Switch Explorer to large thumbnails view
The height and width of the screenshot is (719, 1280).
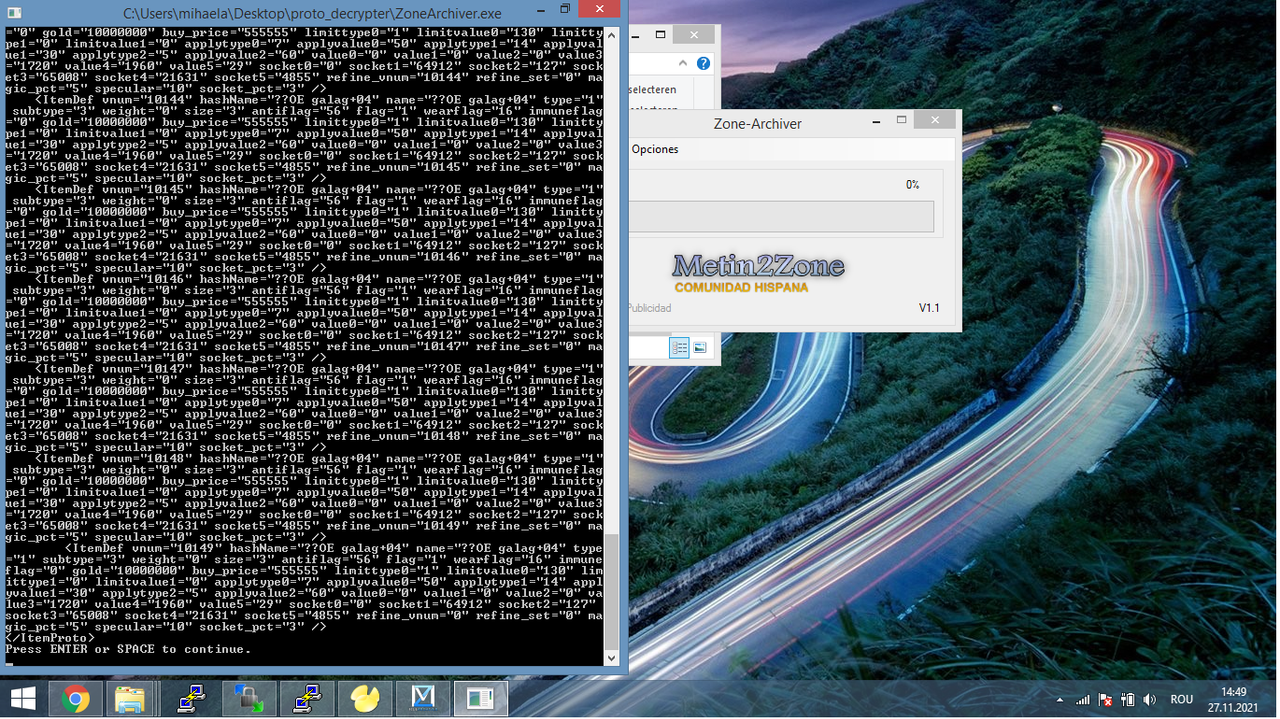pos(700,348)
